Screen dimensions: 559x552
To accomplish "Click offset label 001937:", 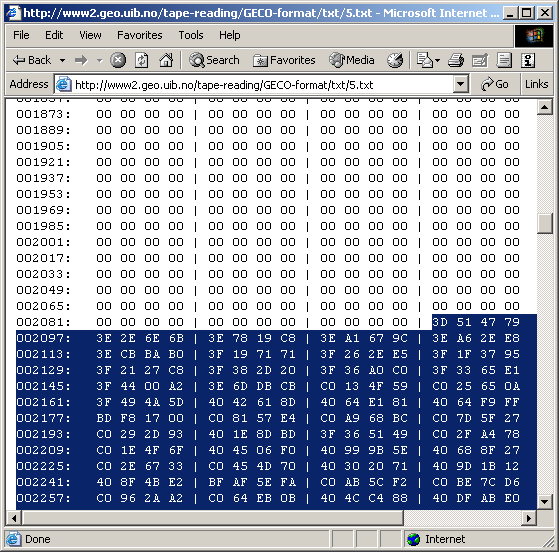I will (43, 178).
